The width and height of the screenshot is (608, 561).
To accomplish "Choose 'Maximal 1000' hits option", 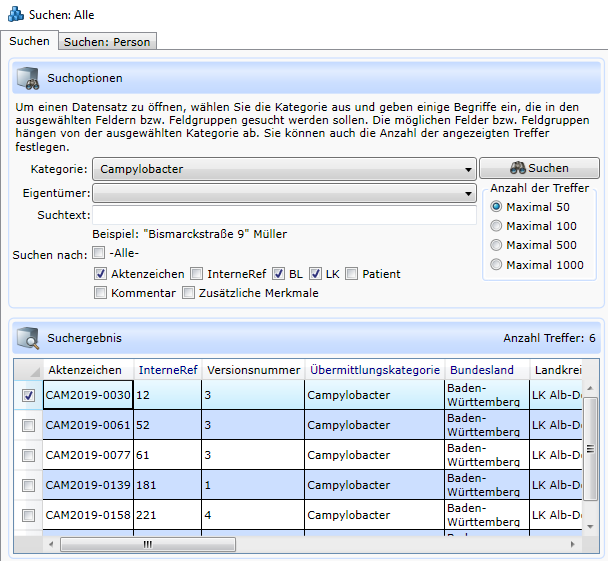I will coord(497,264).
